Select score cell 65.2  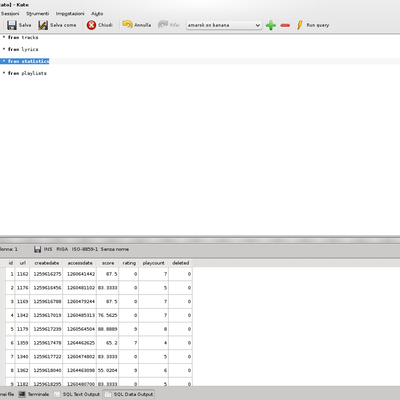tap(108, 343)
